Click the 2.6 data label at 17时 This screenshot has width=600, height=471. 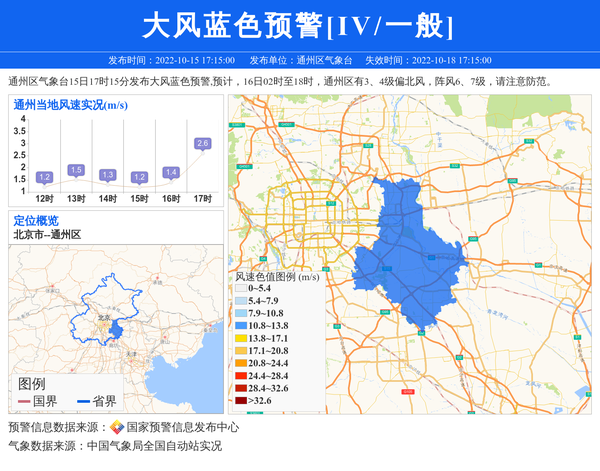[x=203, y=144]
